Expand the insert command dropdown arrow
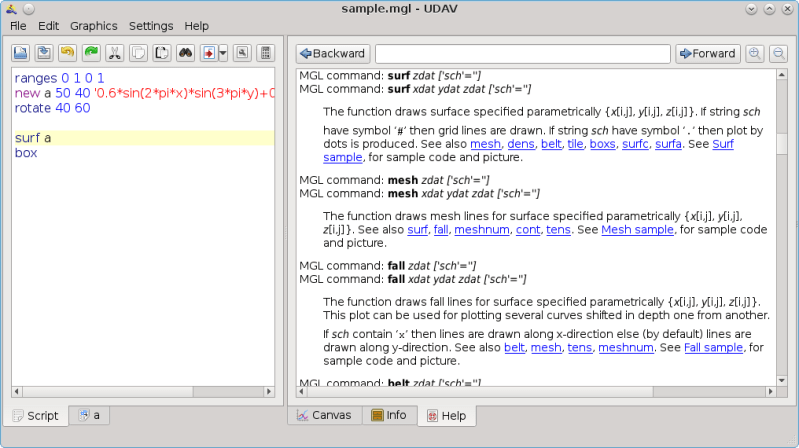The image size is (799, 448). point(223,53)
